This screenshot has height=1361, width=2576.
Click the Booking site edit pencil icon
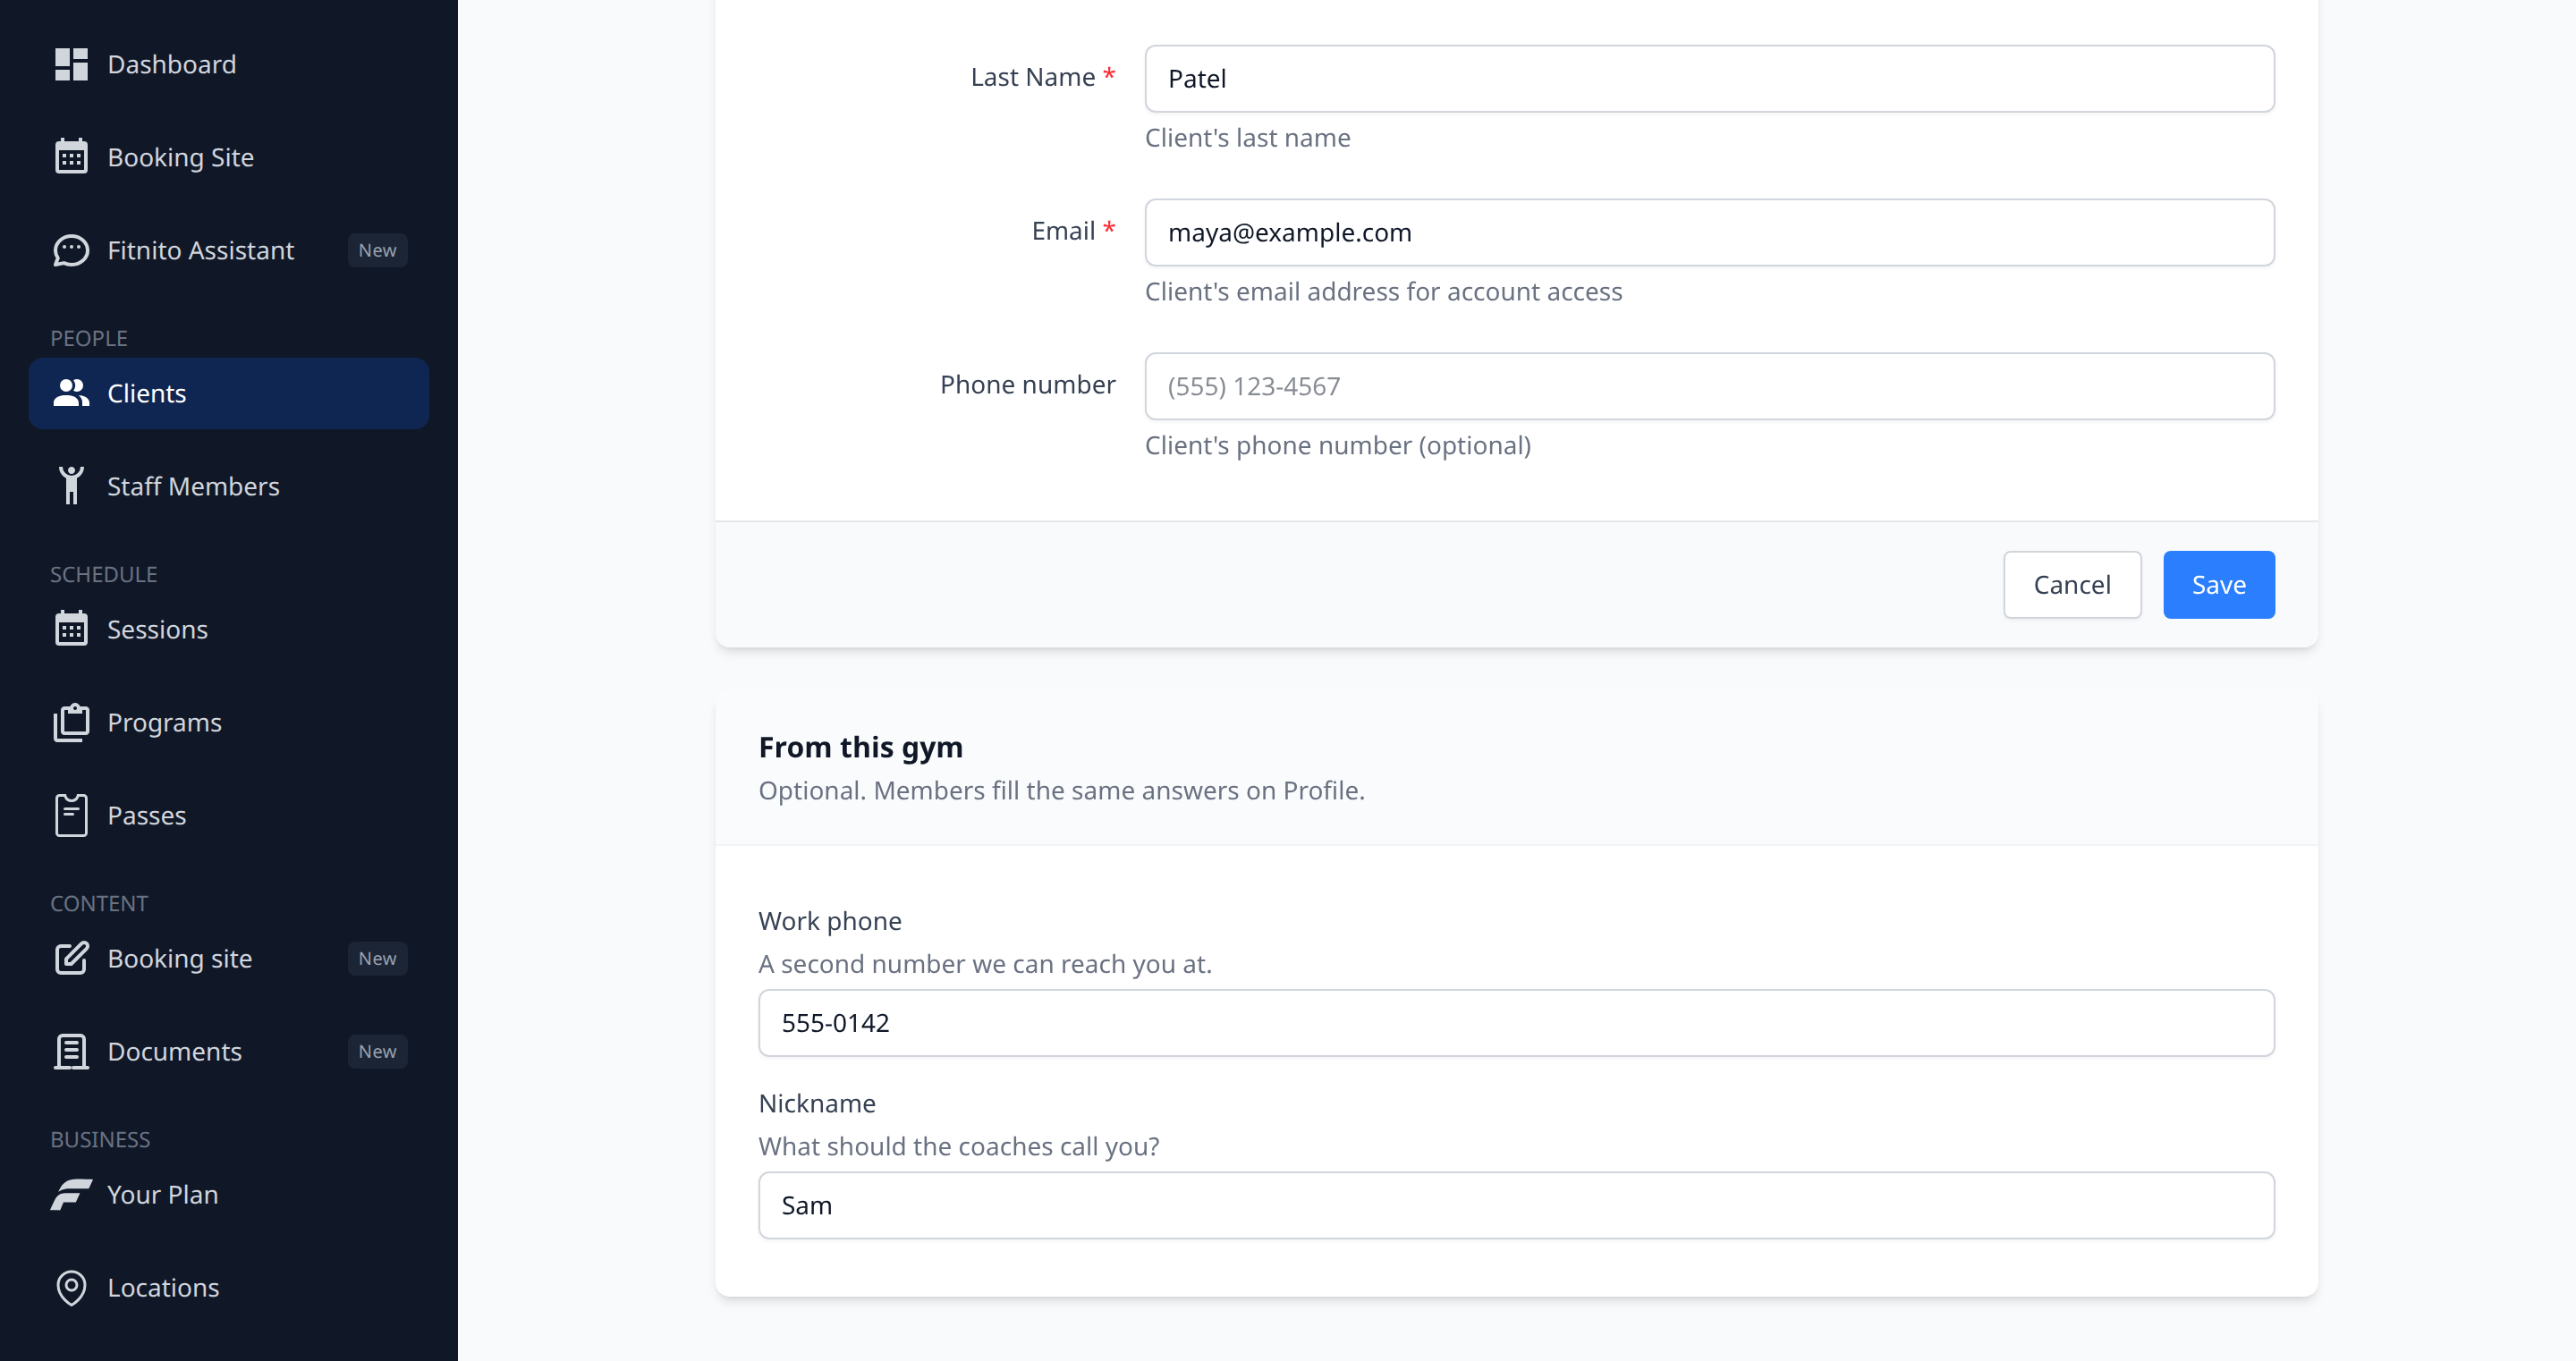pos(71,958)
